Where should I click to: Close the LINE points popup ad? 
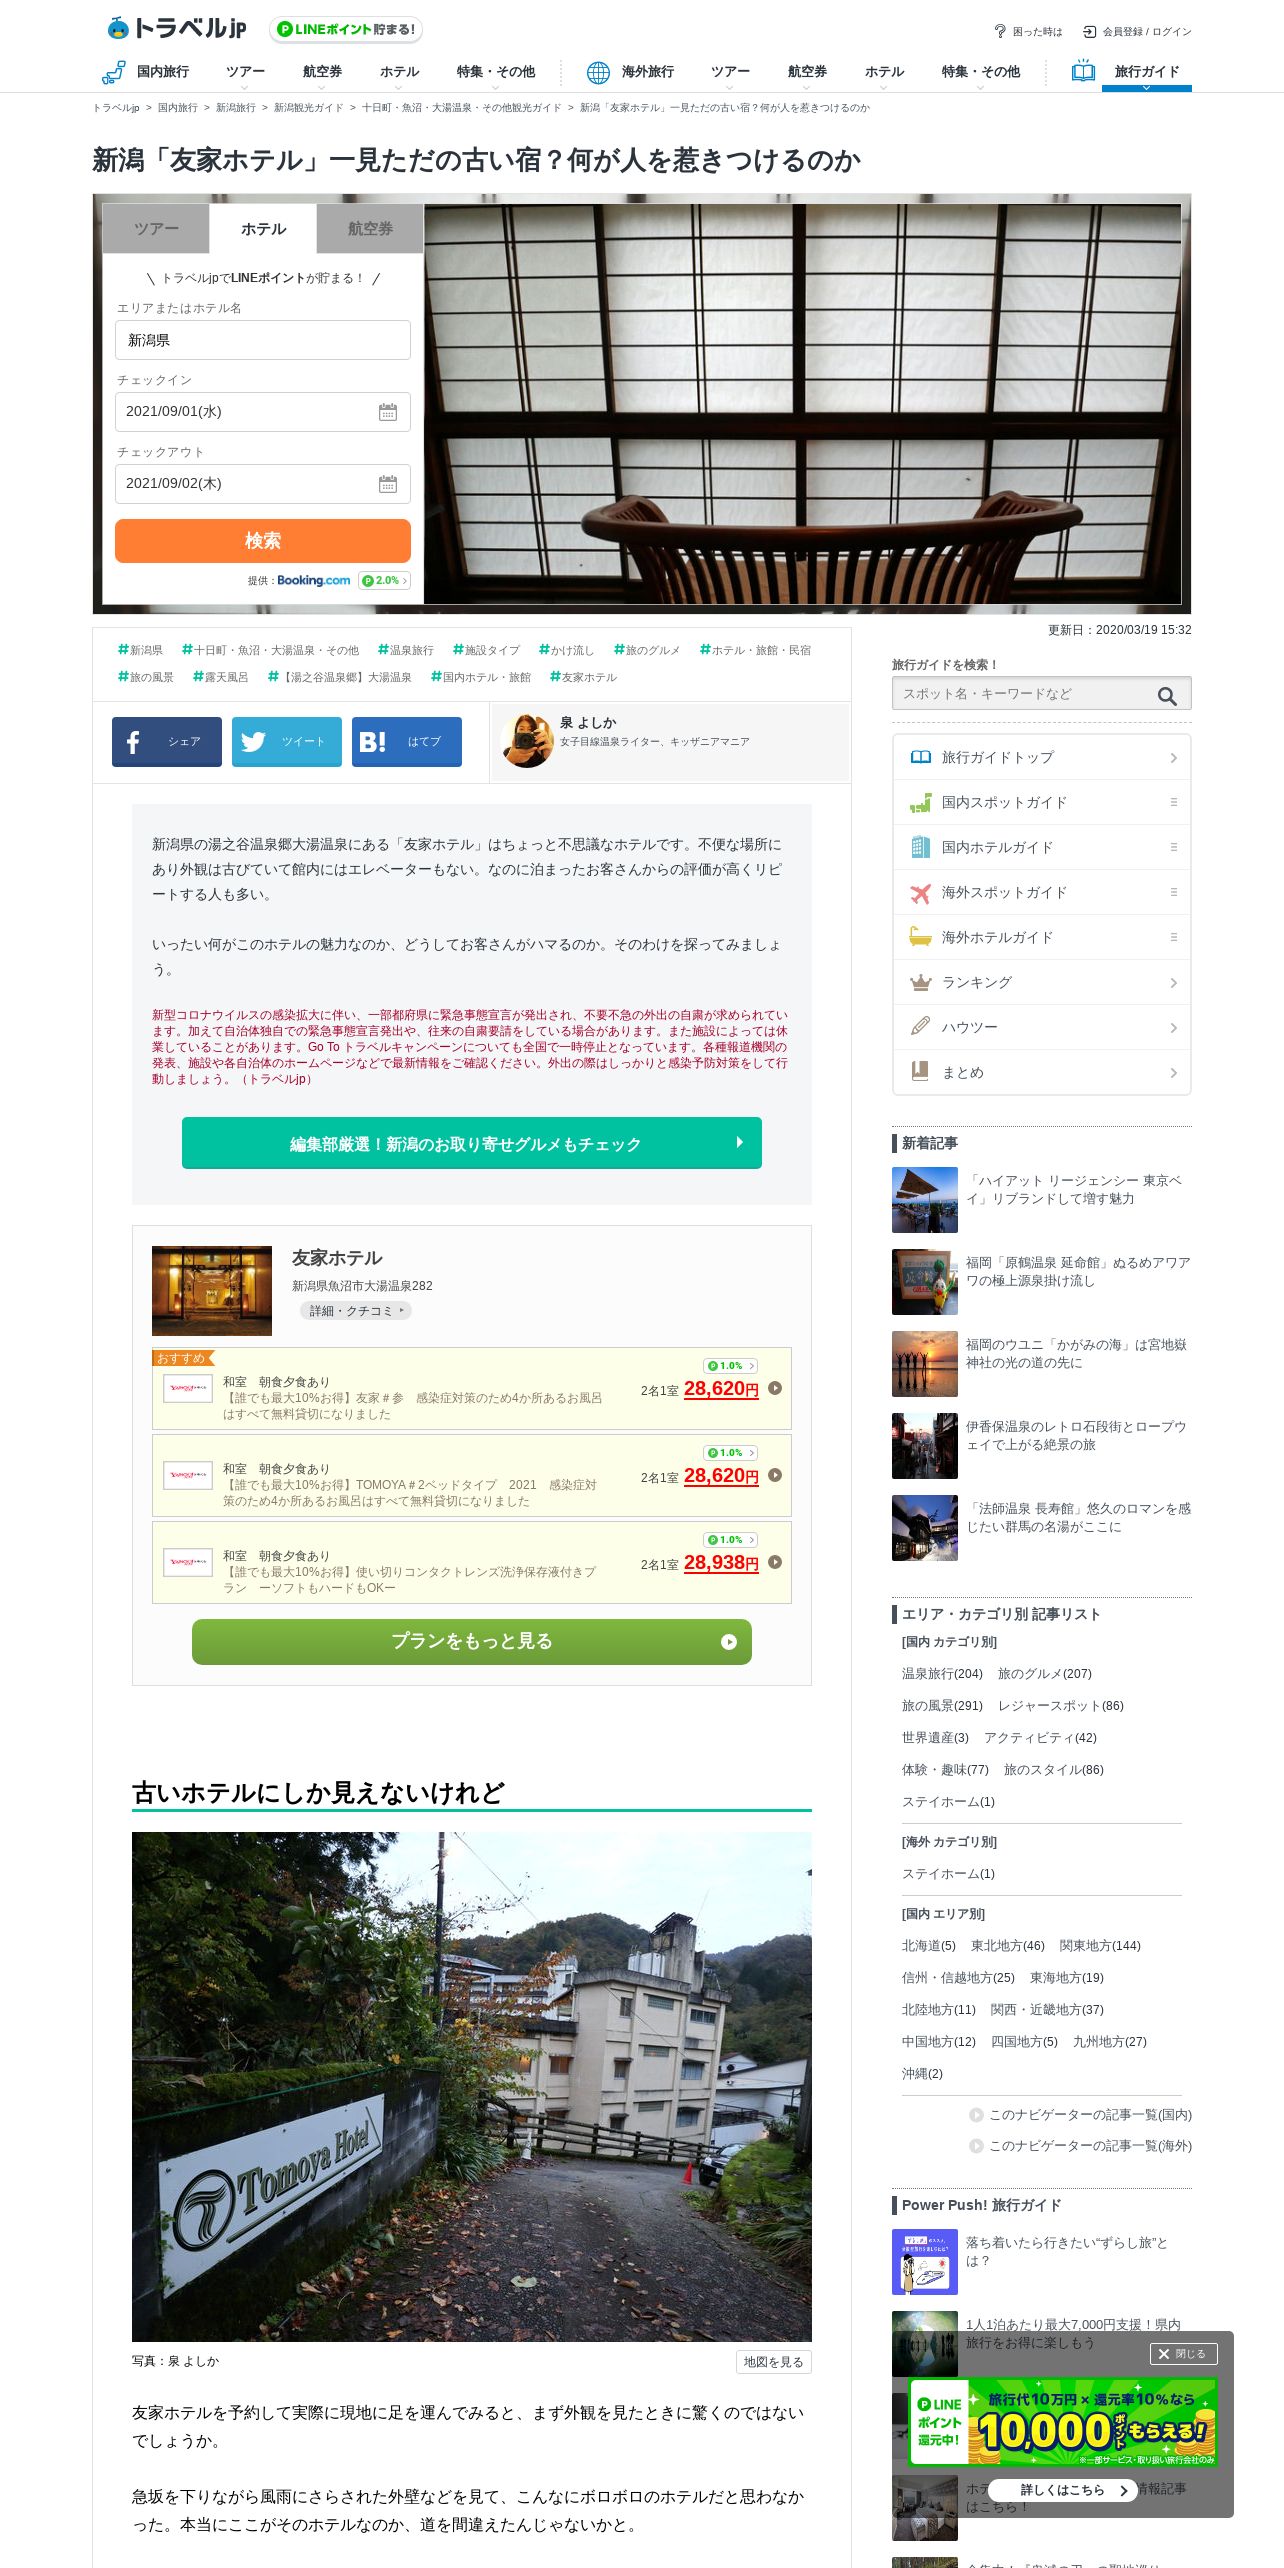[1183, 2354]
